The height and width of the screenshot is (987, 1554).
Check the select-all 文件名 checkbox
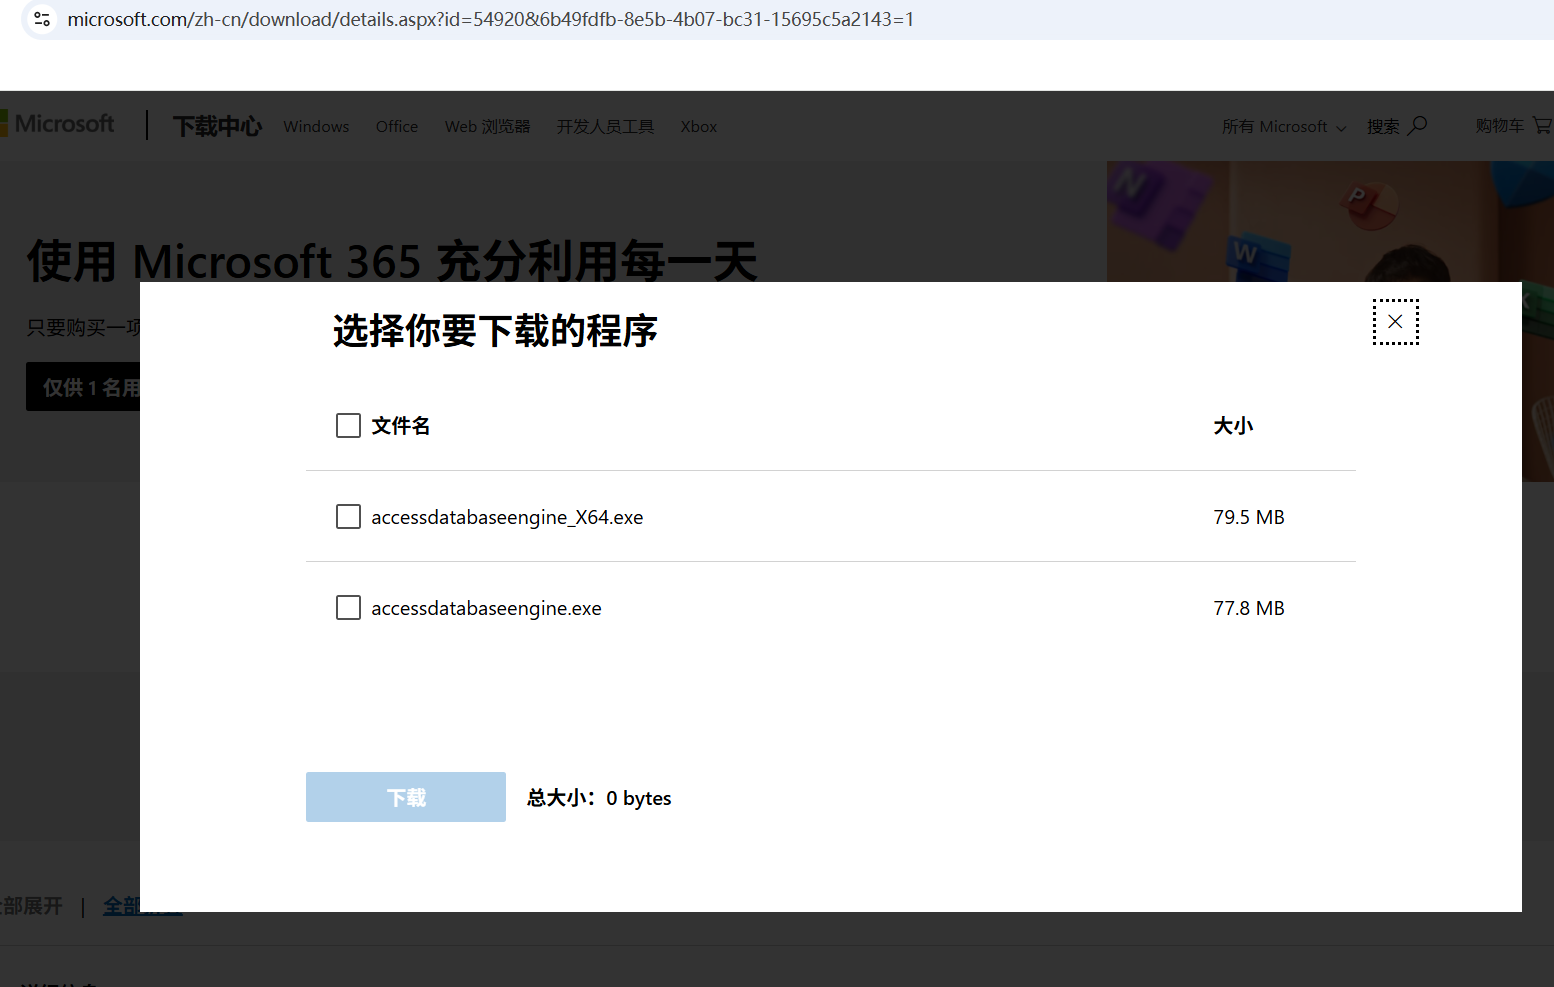[x=348, y=426]
